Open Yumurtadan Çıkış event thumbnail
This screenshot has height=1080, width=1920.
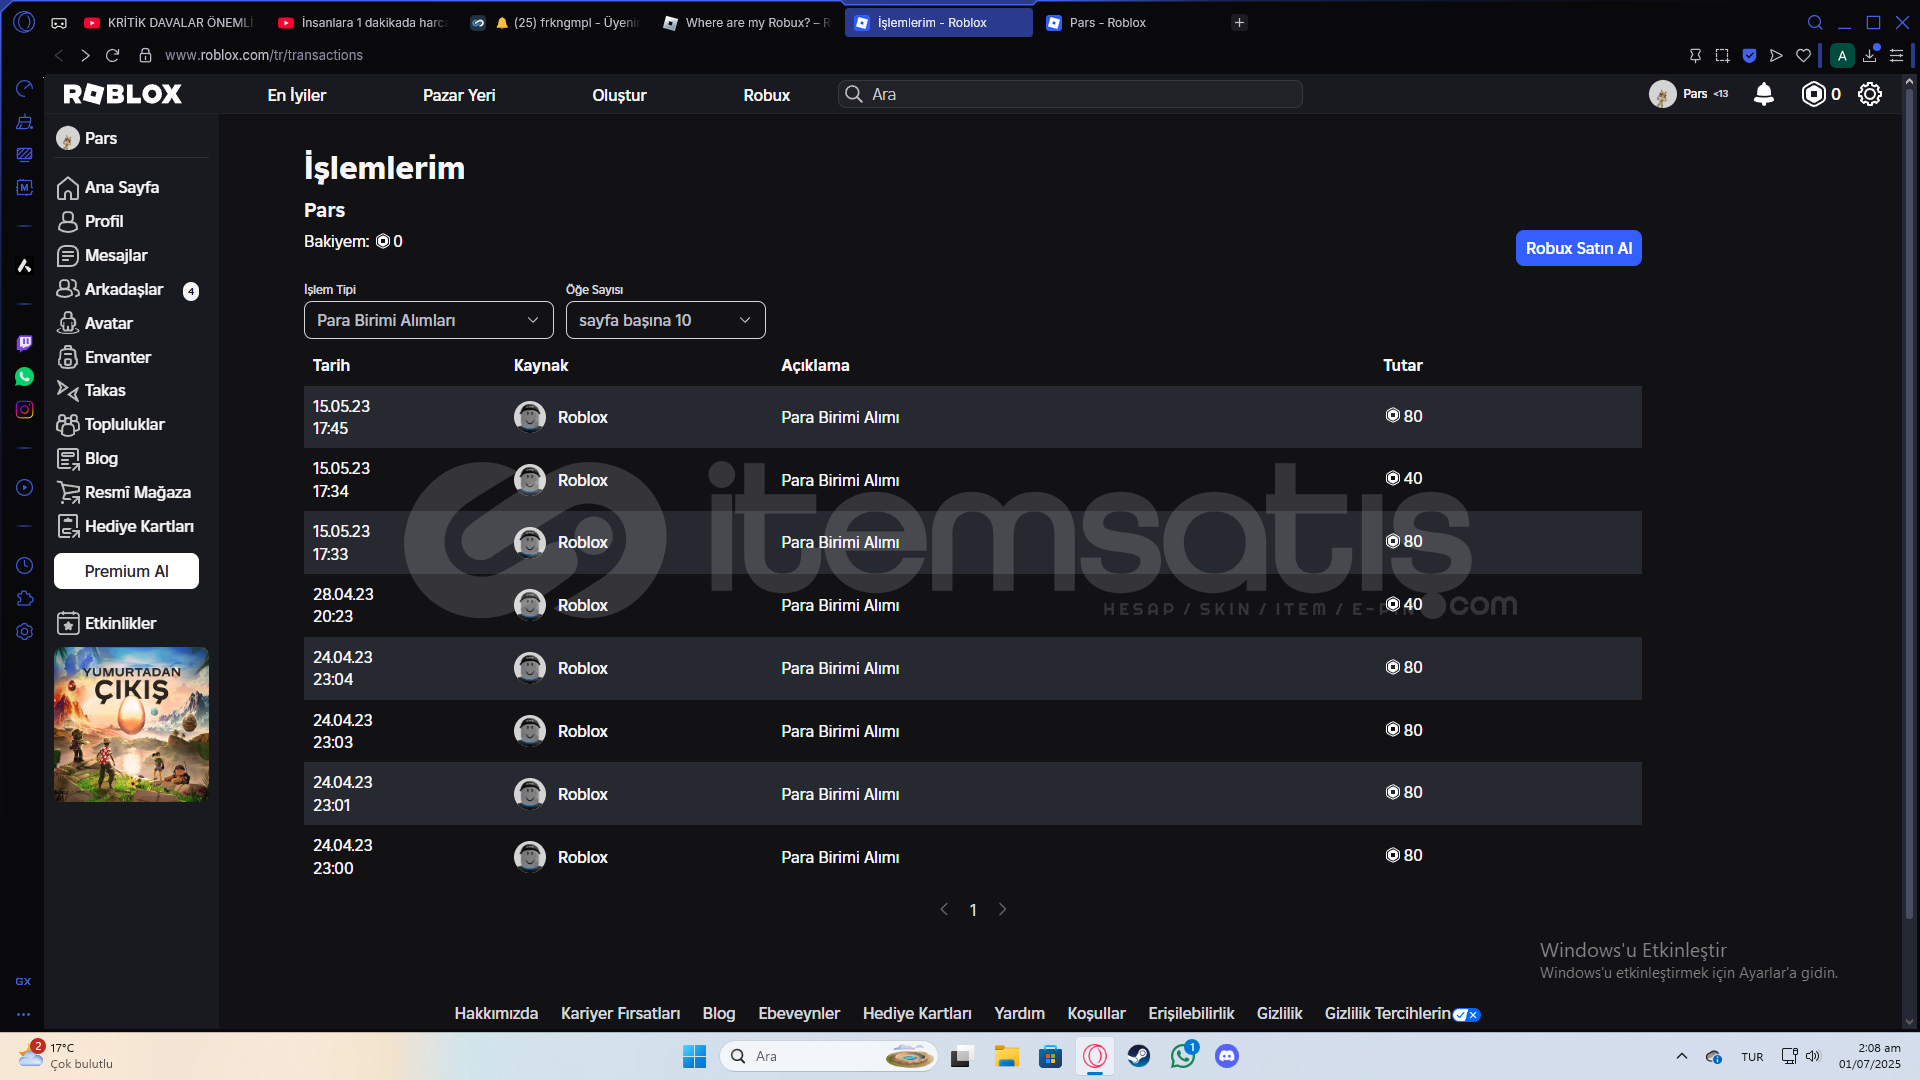(x=131, y=724)
